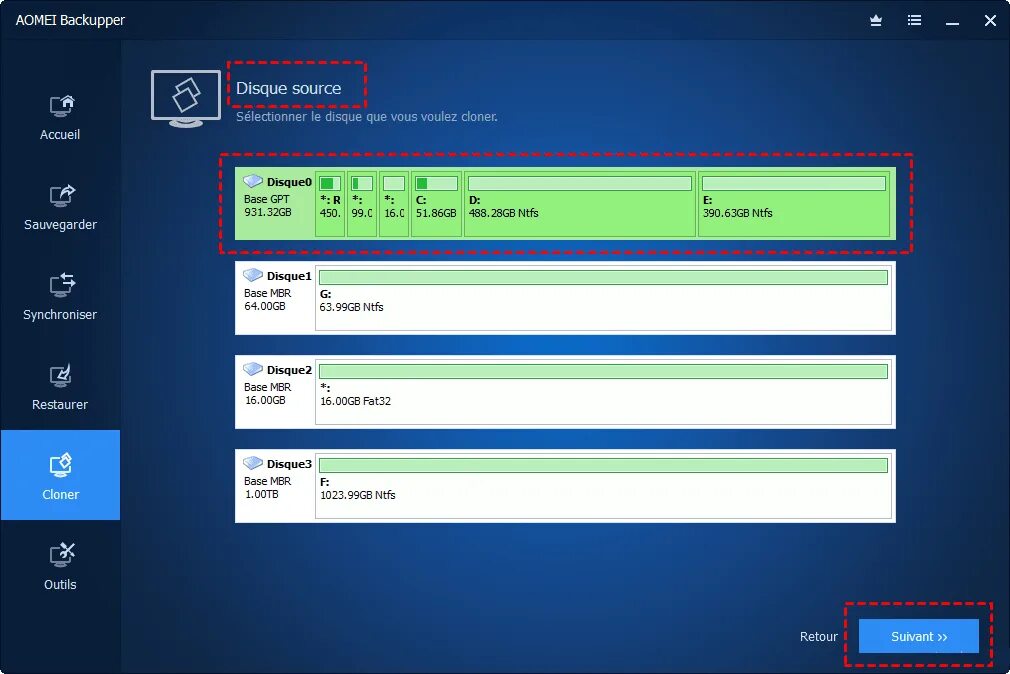The width and height of the screenshot is (1010, 674).
Task: Click the Disque3 disk icon
Action: point(251,463)
